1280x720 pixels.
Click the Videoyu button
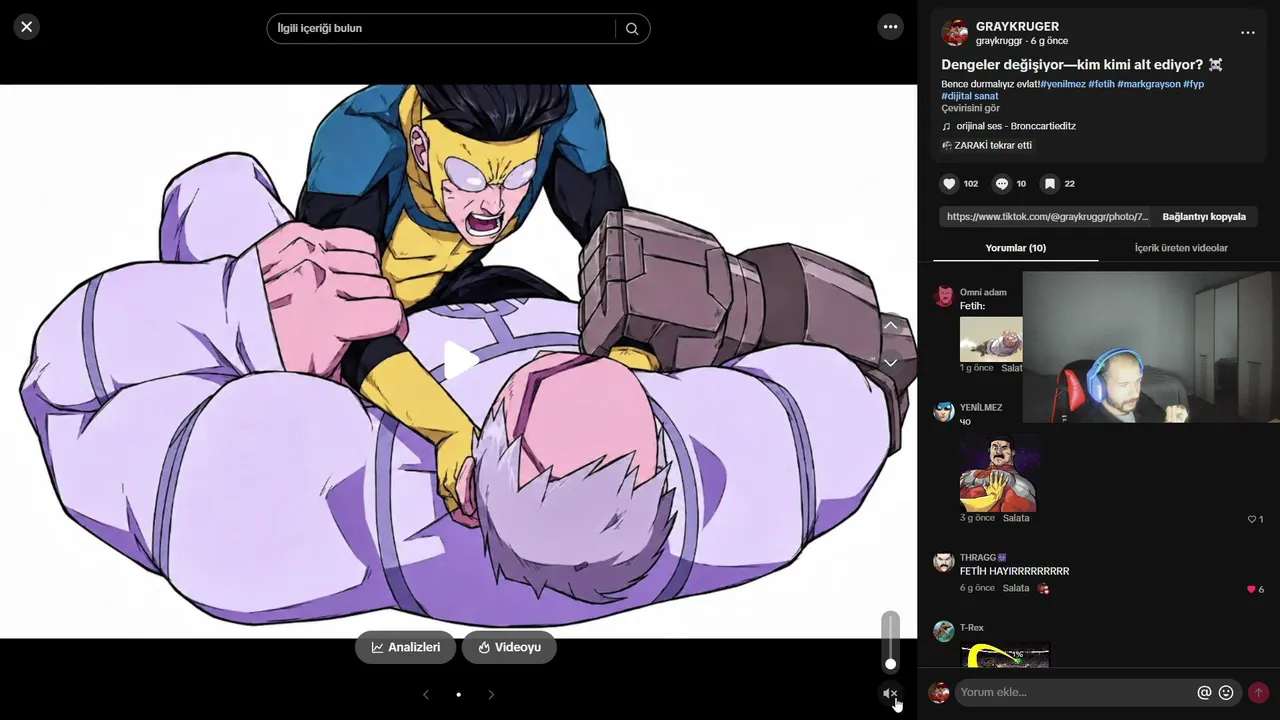coord(509,647)
